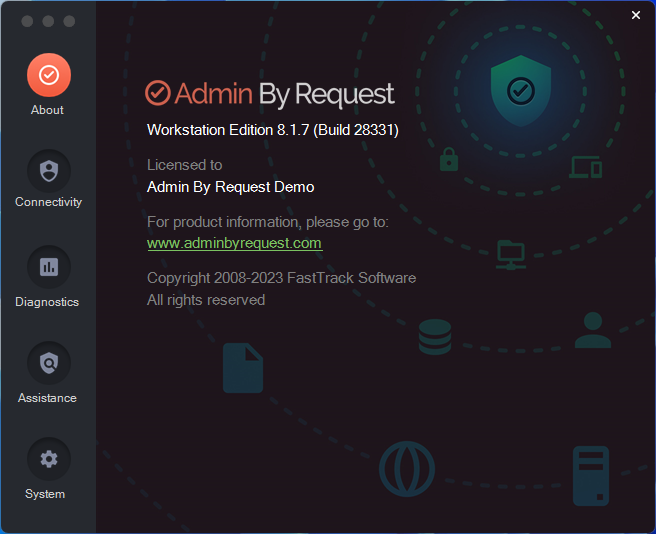
Task: Click the user silhouette icon
Action: click(593, 330)
